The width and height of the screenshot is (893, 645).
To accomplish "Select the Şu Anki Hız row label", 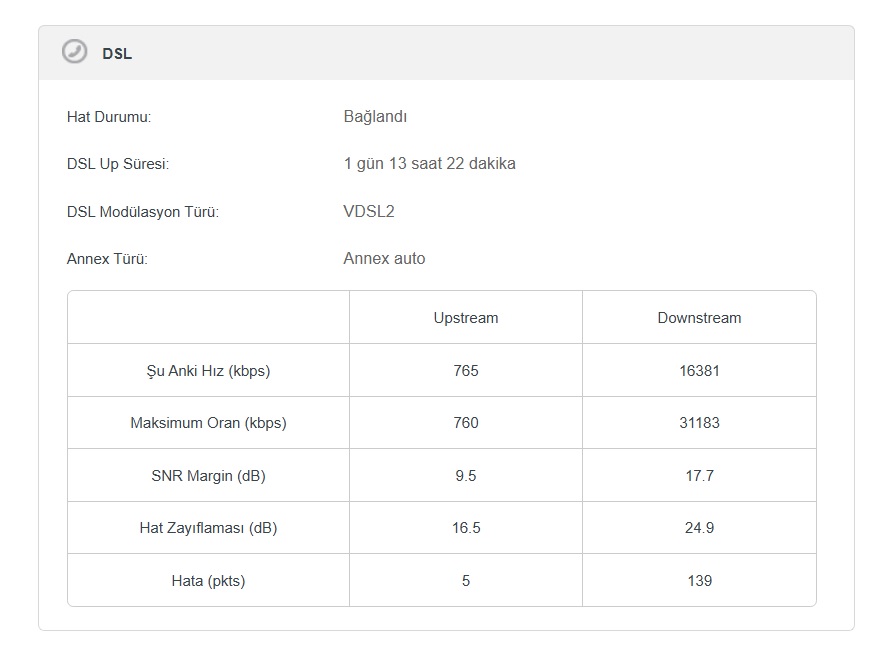I will click(208, 371).
